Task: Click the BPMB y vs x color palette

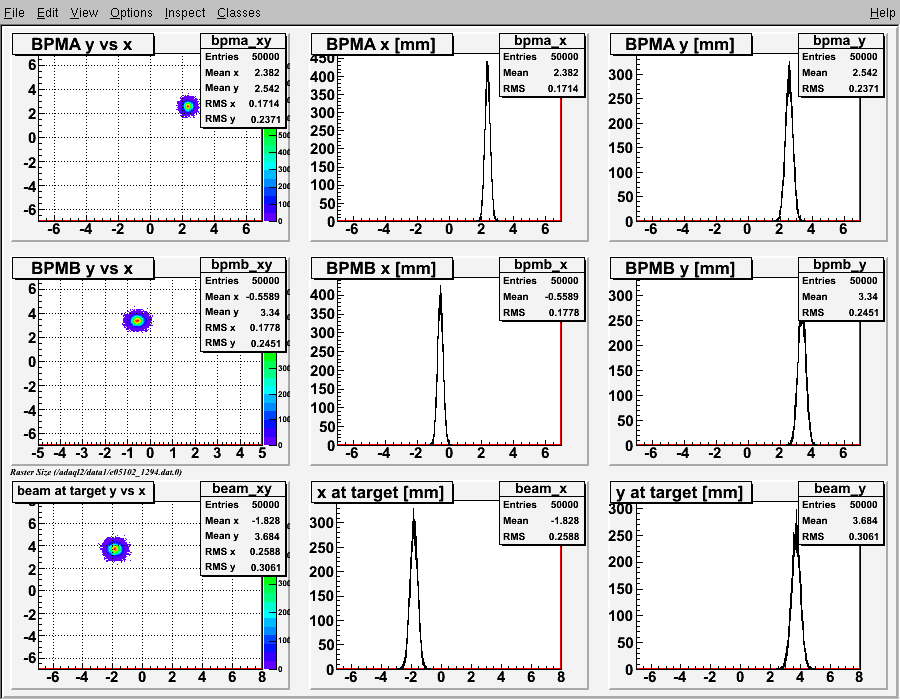Action: click(x=270, y=399)
